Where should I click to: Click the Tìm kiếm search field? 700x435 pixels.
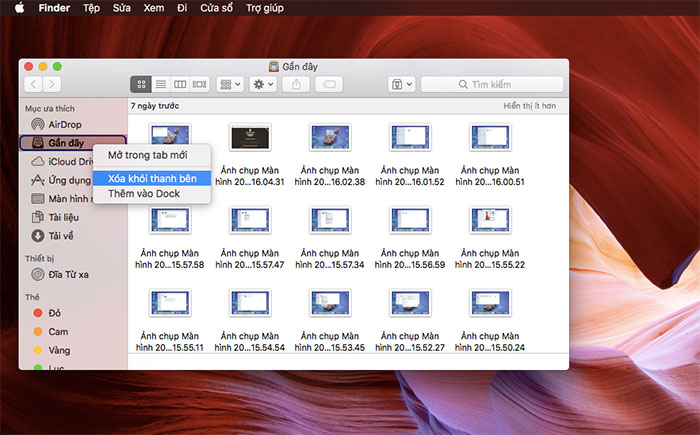[x=492, y=84]
